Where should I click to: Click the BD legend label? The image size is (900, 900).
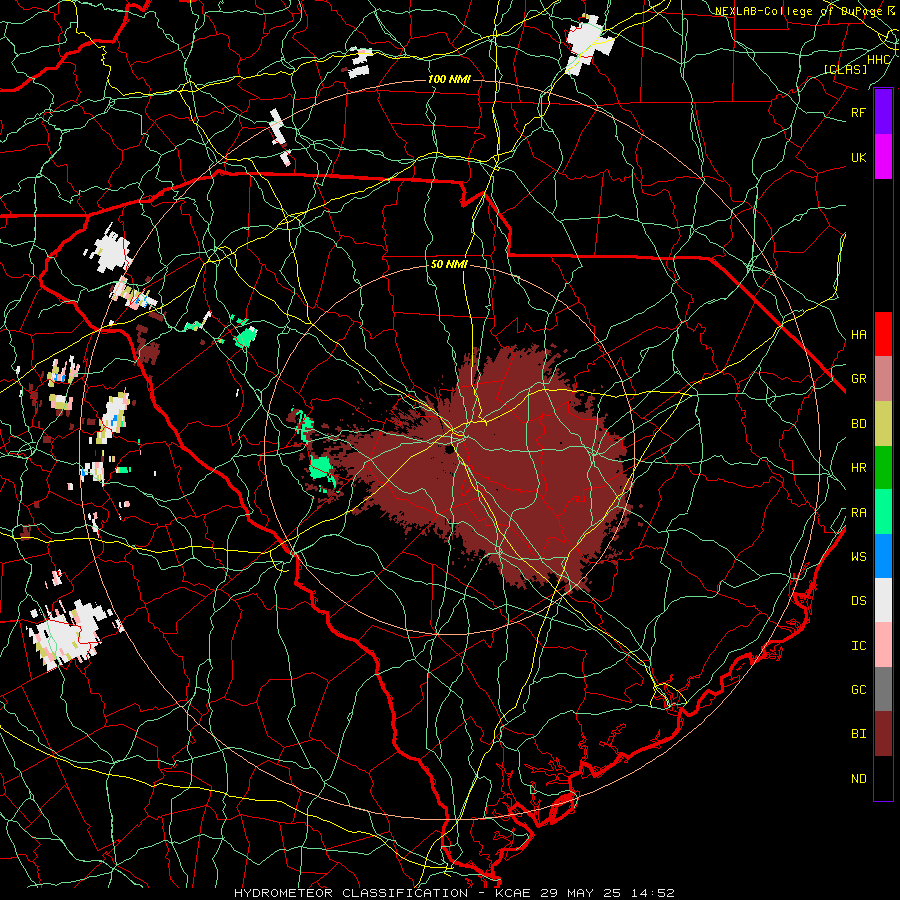[x=858, y=424]
